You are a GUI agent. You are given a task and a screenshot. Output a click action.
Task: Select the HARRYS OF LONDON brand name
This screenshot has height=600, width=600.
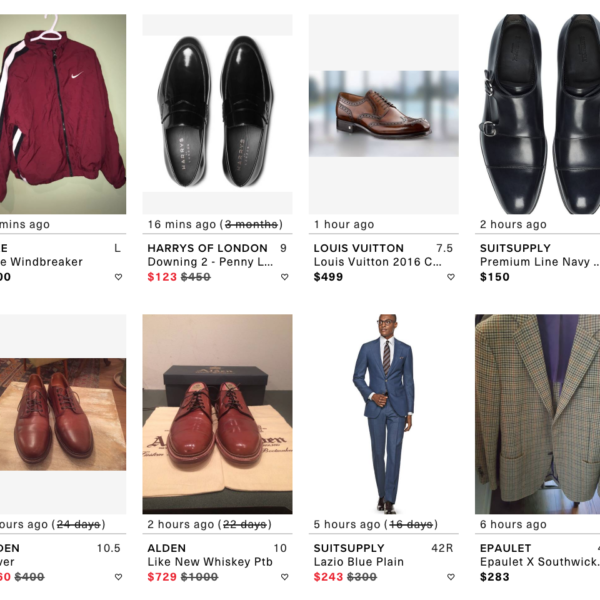[x=207, y=248]
